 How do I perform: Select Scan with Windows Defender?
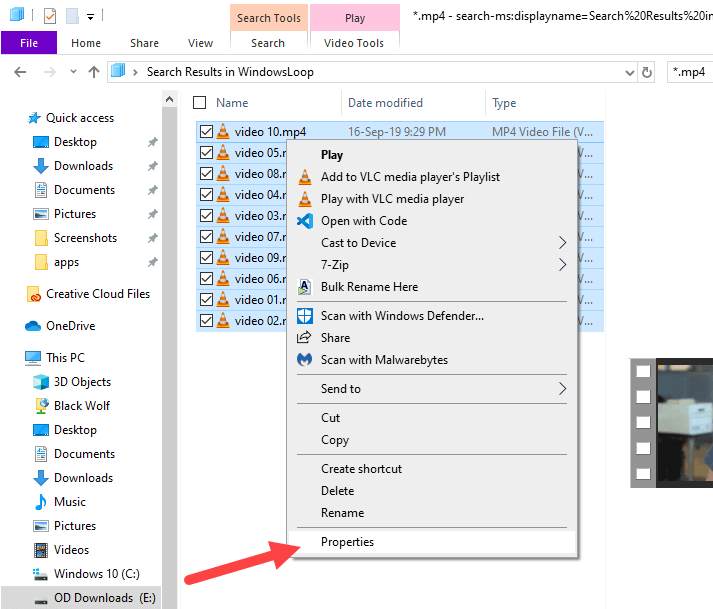[x=432, y=316]
